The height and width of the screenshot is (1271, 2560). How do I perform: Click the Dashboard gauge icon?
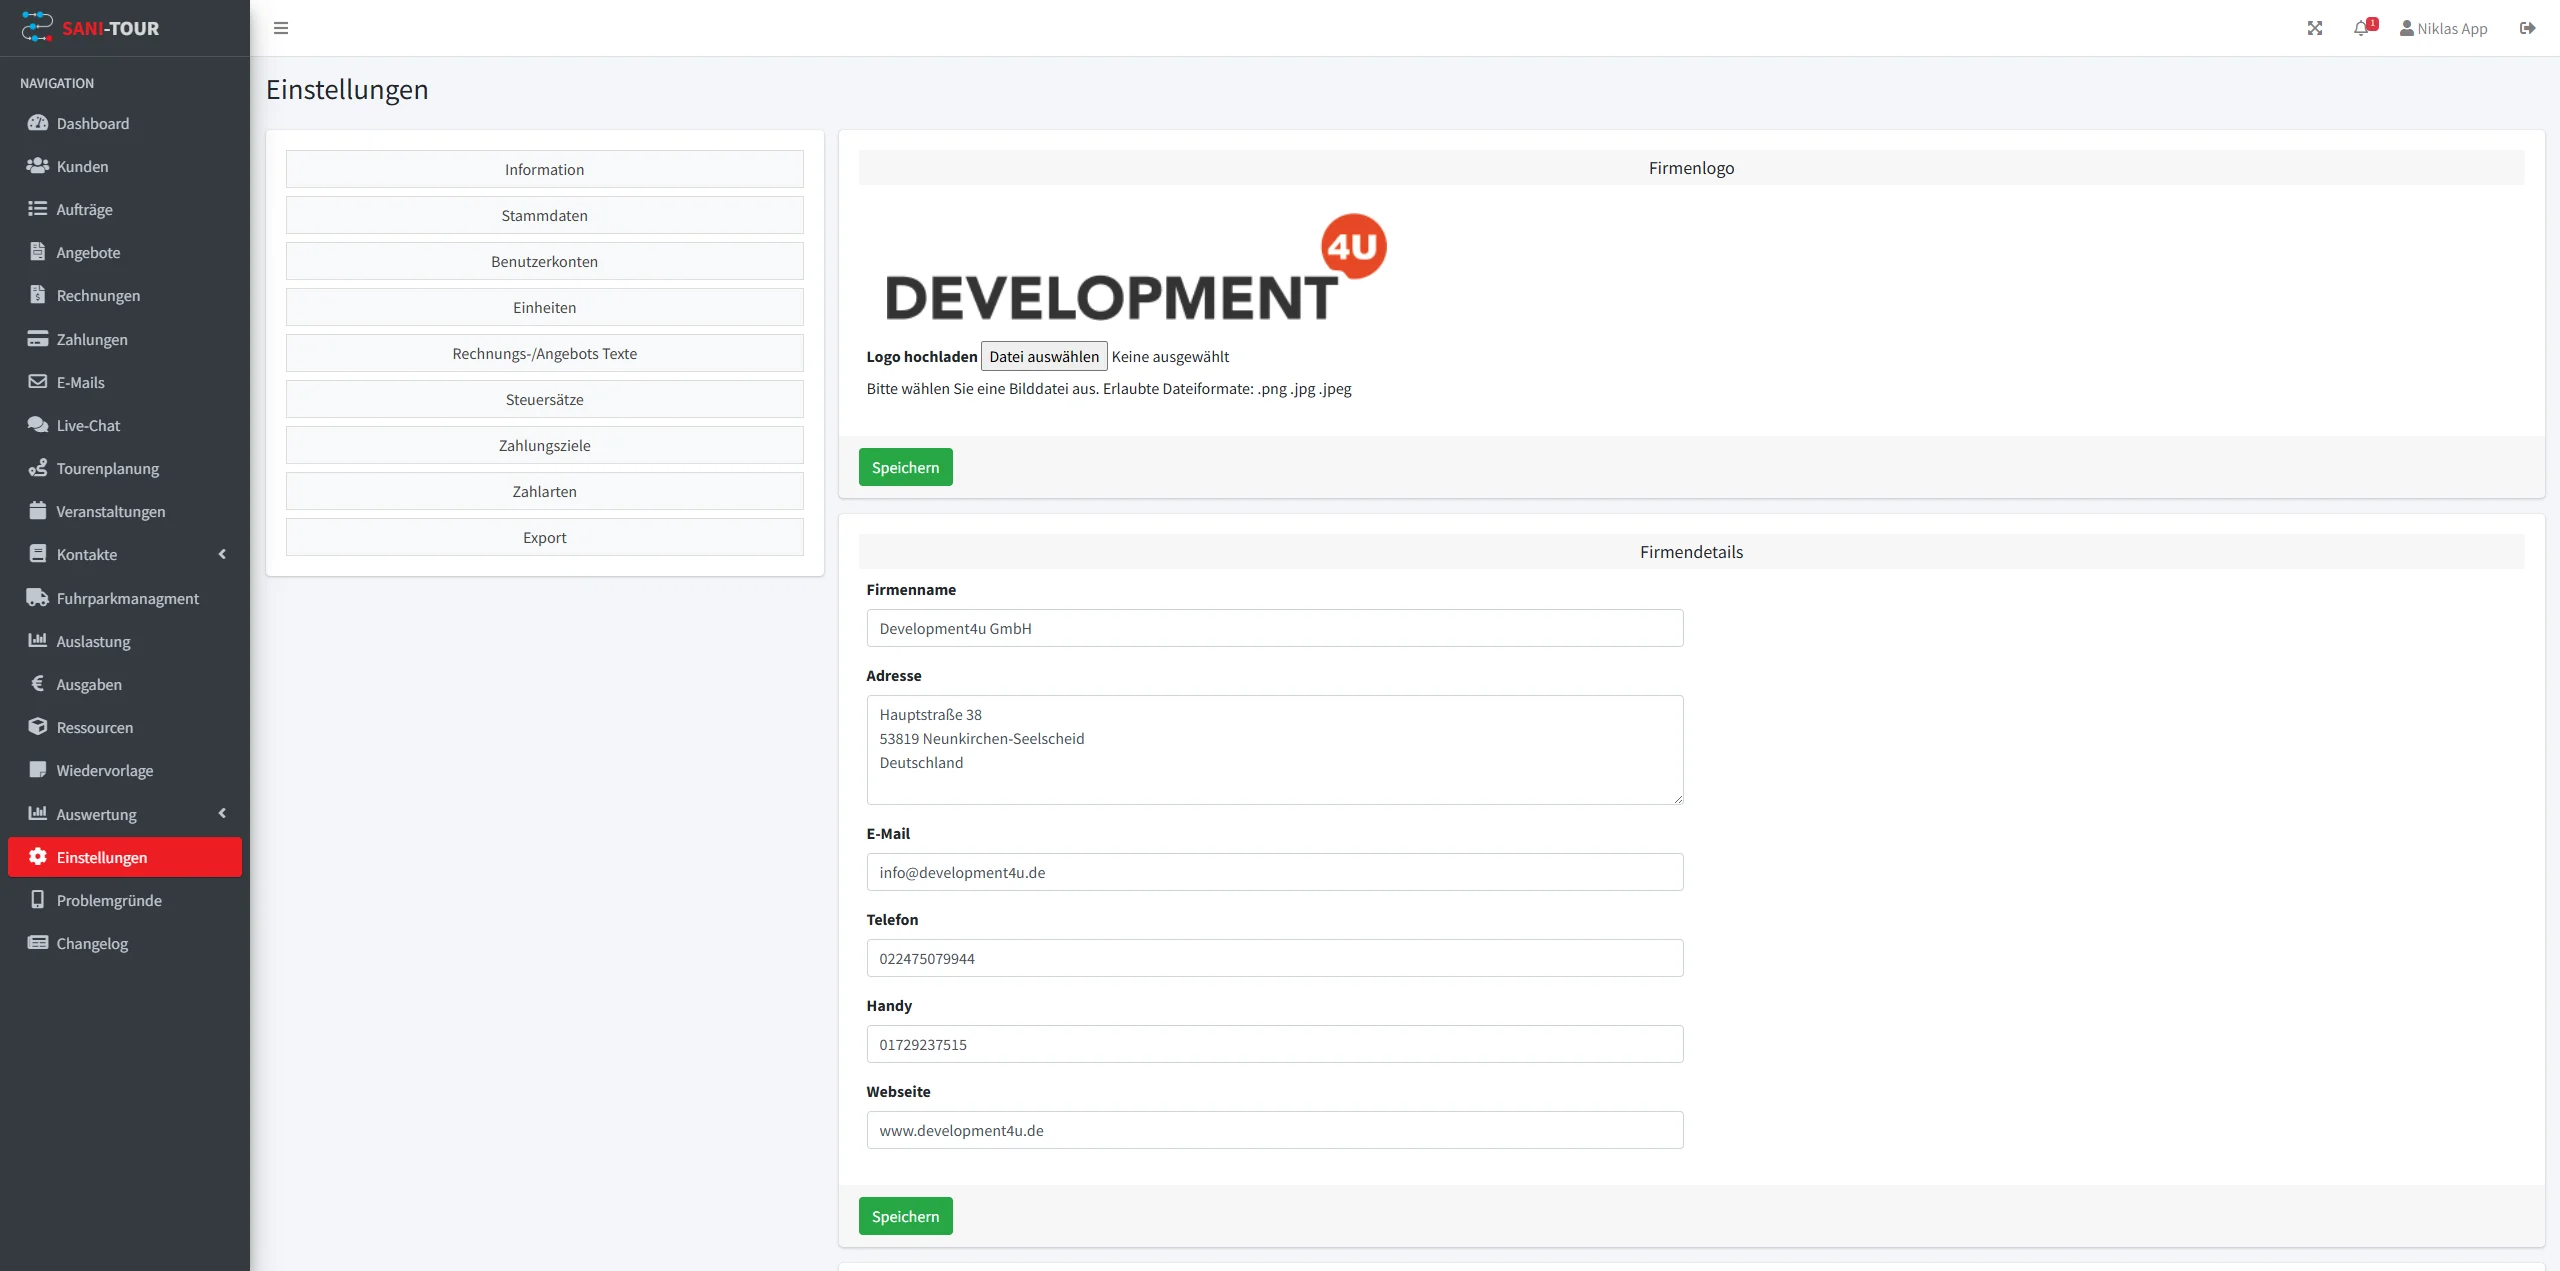point(38,123)
